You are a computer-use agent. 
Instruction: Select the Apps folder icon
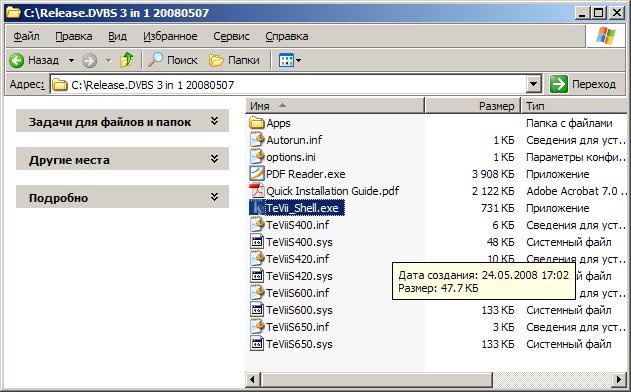[x=256, y=123]
